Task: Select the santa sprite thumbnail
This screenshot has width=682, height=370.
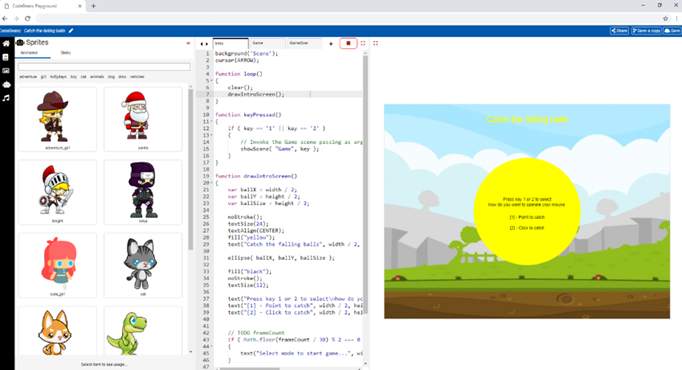Action: pyautogui.click(x=143, y=119)
